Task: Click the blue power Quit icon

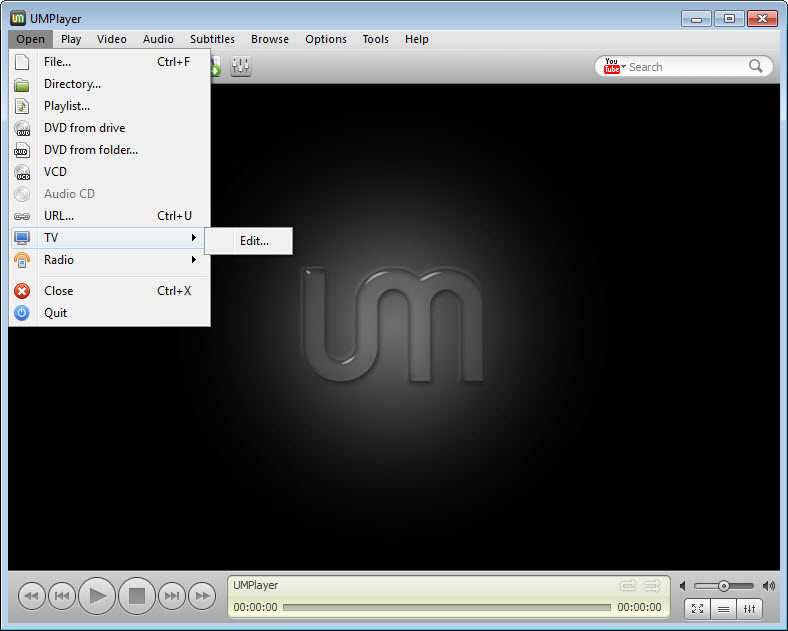Action: click(22, 313)
